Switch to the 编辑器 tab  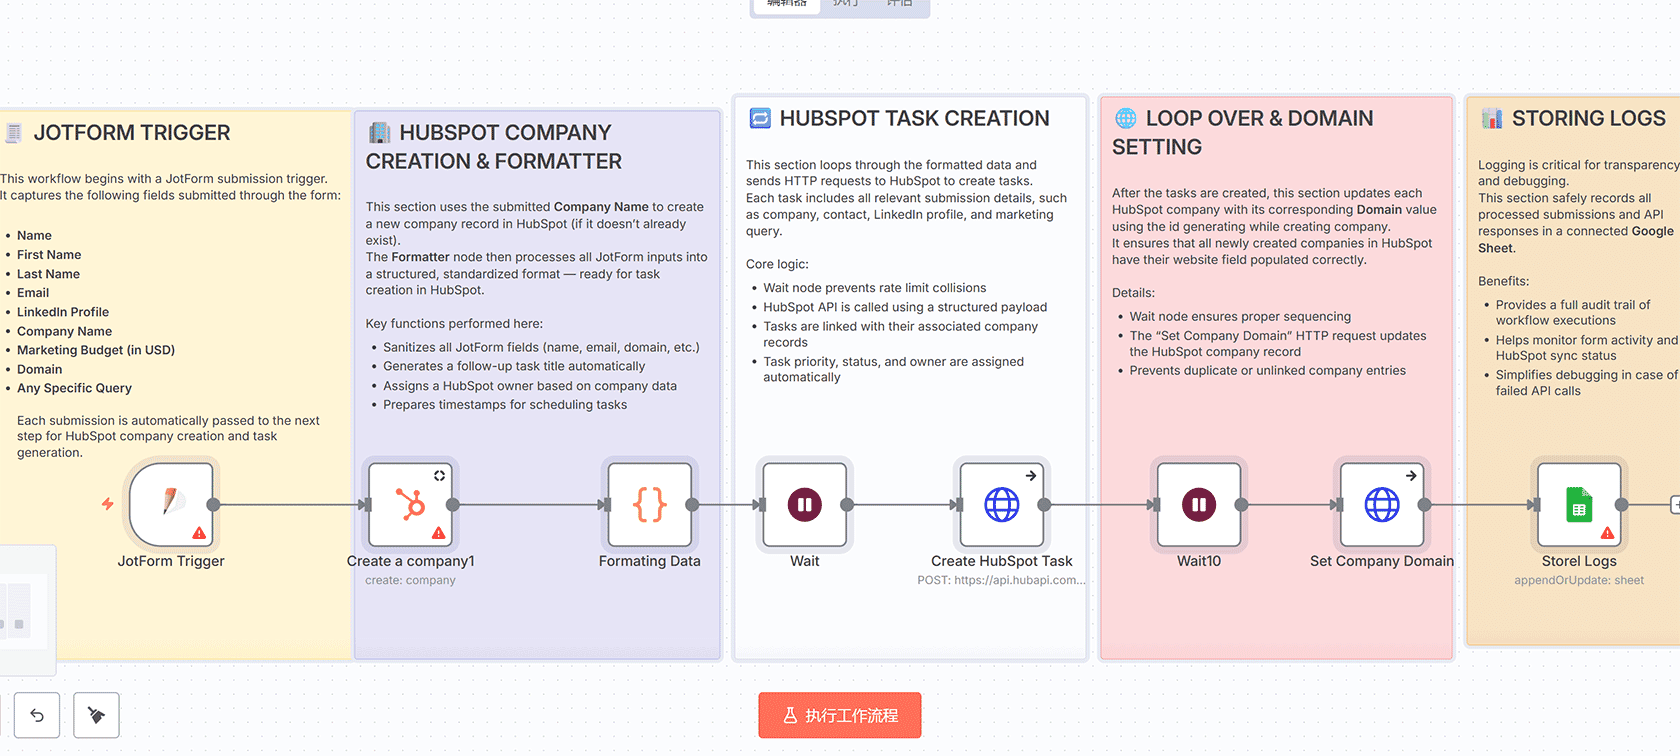click(787, 4)
